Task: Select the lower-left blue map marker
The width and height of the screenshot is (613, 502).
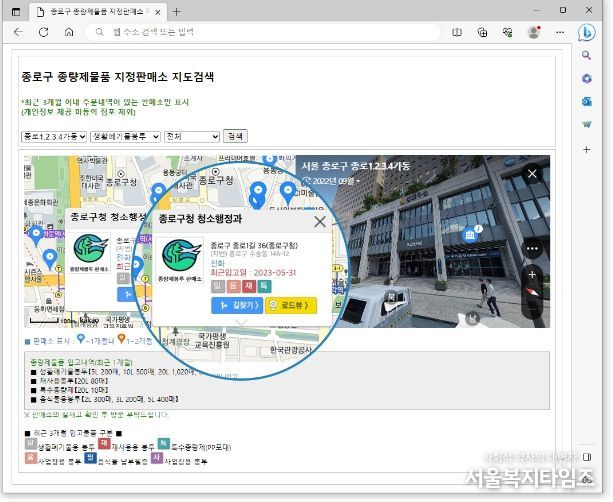Action: pos(50,259)
